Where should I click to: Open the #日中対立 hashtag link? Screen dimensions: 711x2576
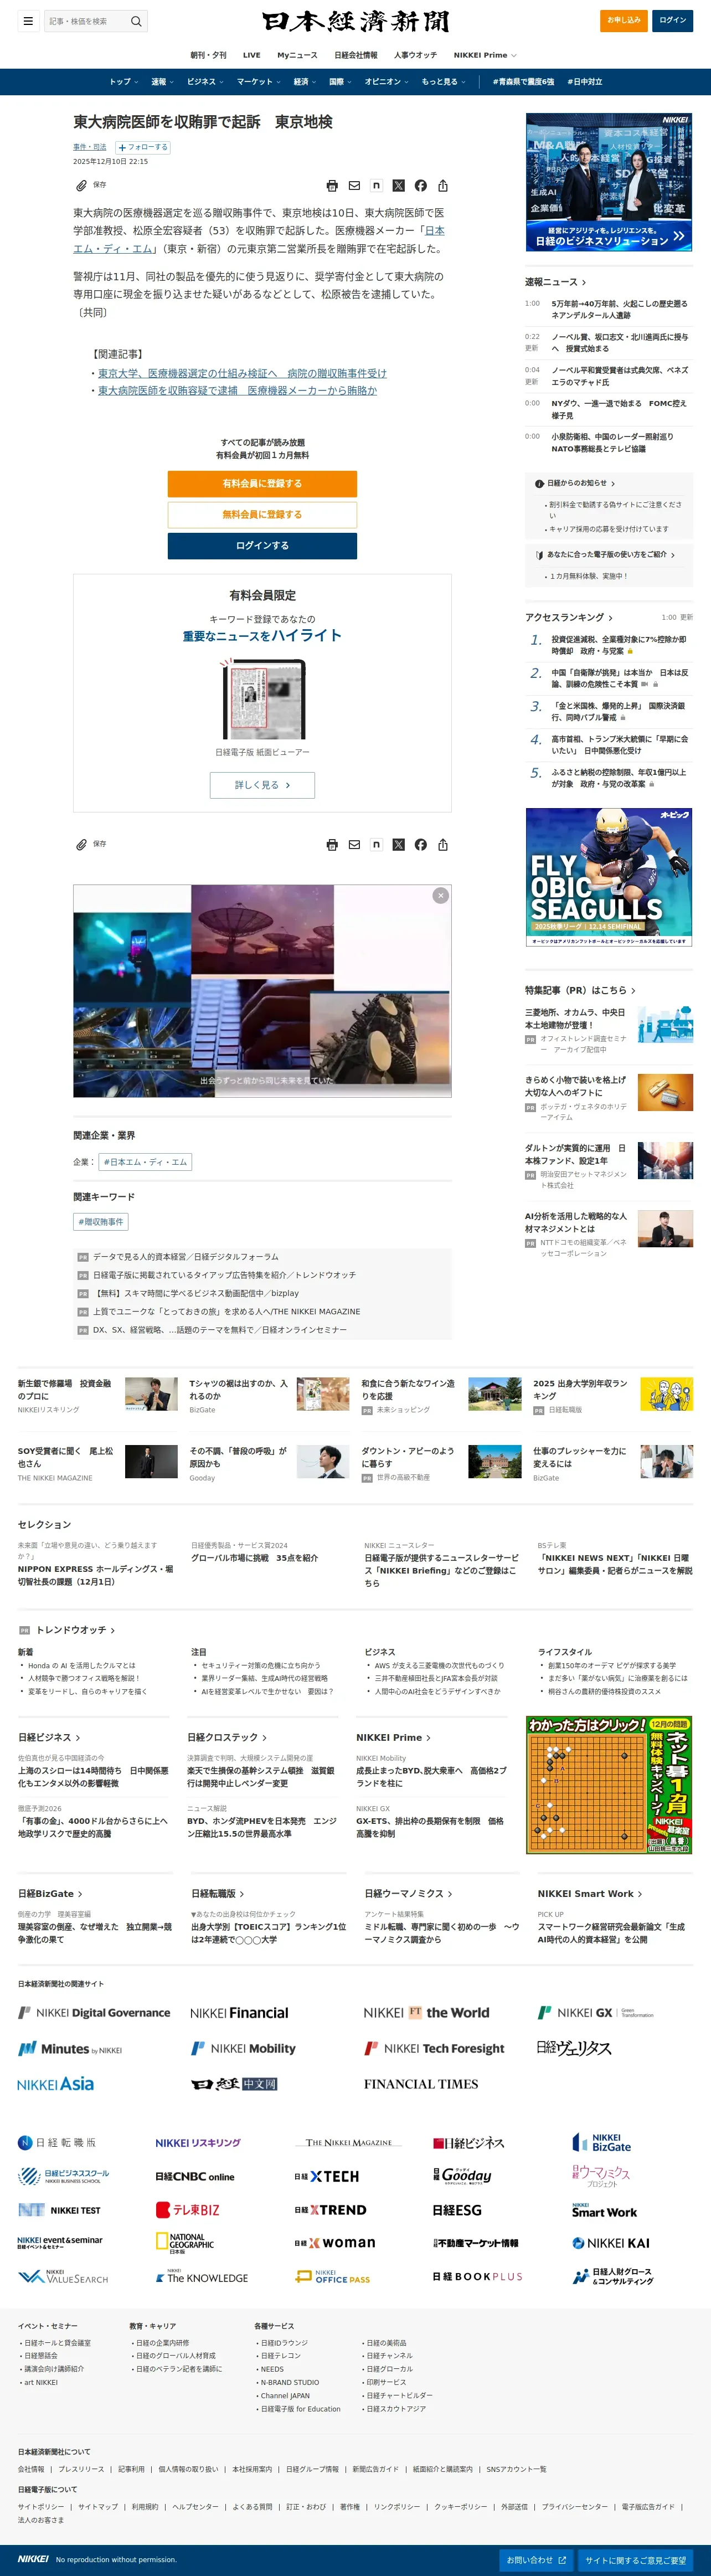[x=585, y=82]
